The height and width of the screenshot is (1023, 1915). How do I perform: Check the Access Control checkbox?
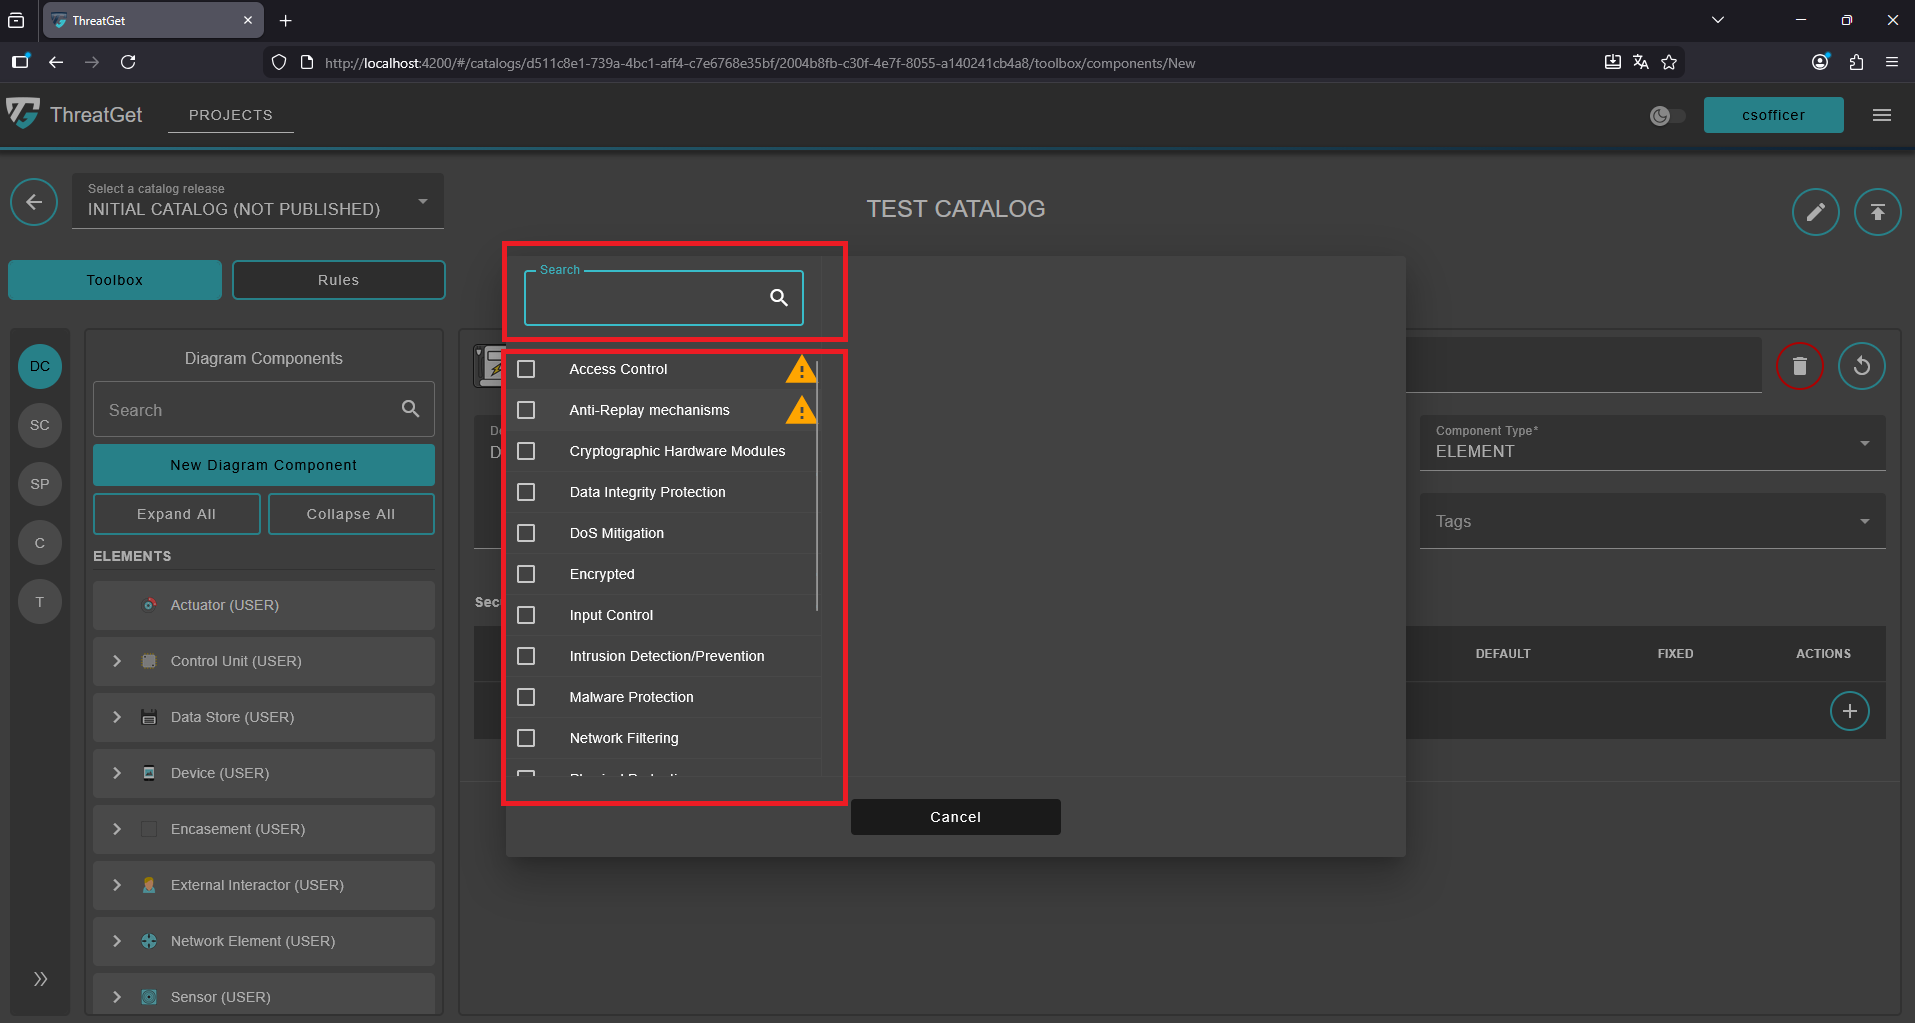(527, 369)
